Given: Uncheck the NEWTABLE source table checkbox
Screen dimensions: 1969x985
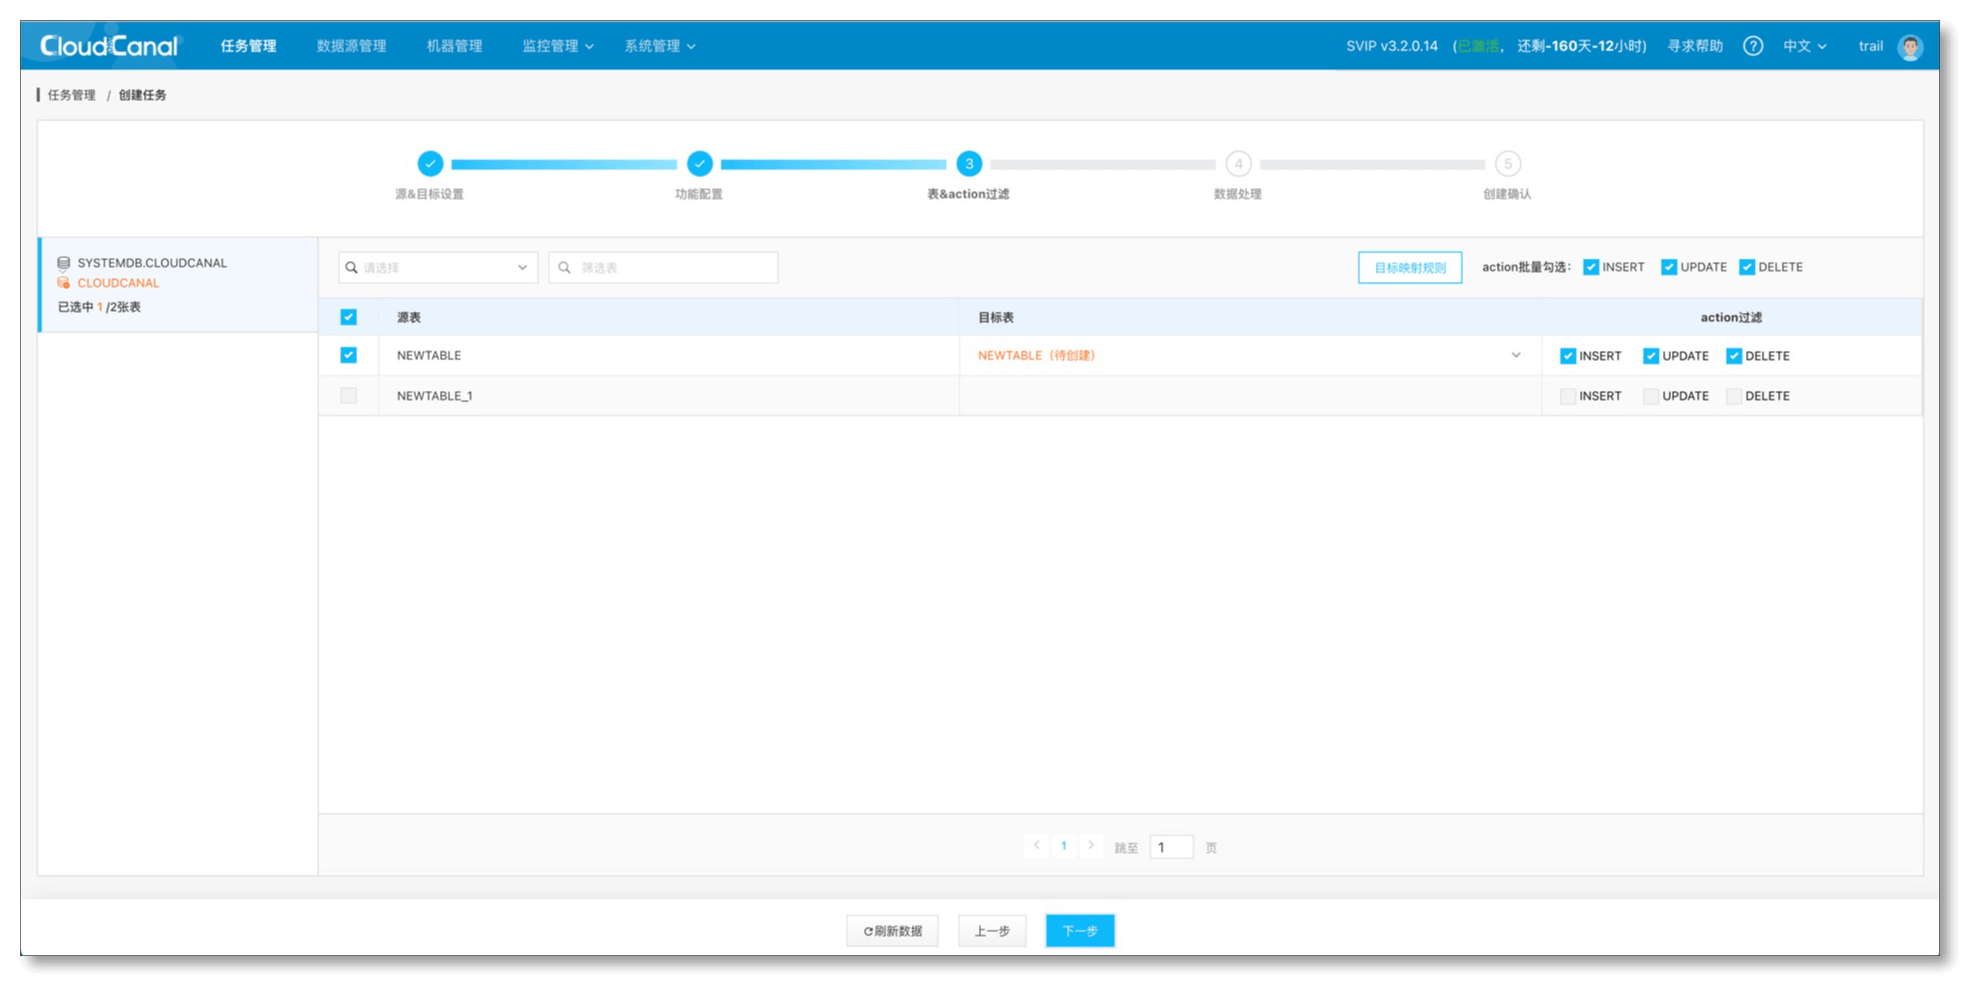Looking at the screenshot, I should coord(348,355).
